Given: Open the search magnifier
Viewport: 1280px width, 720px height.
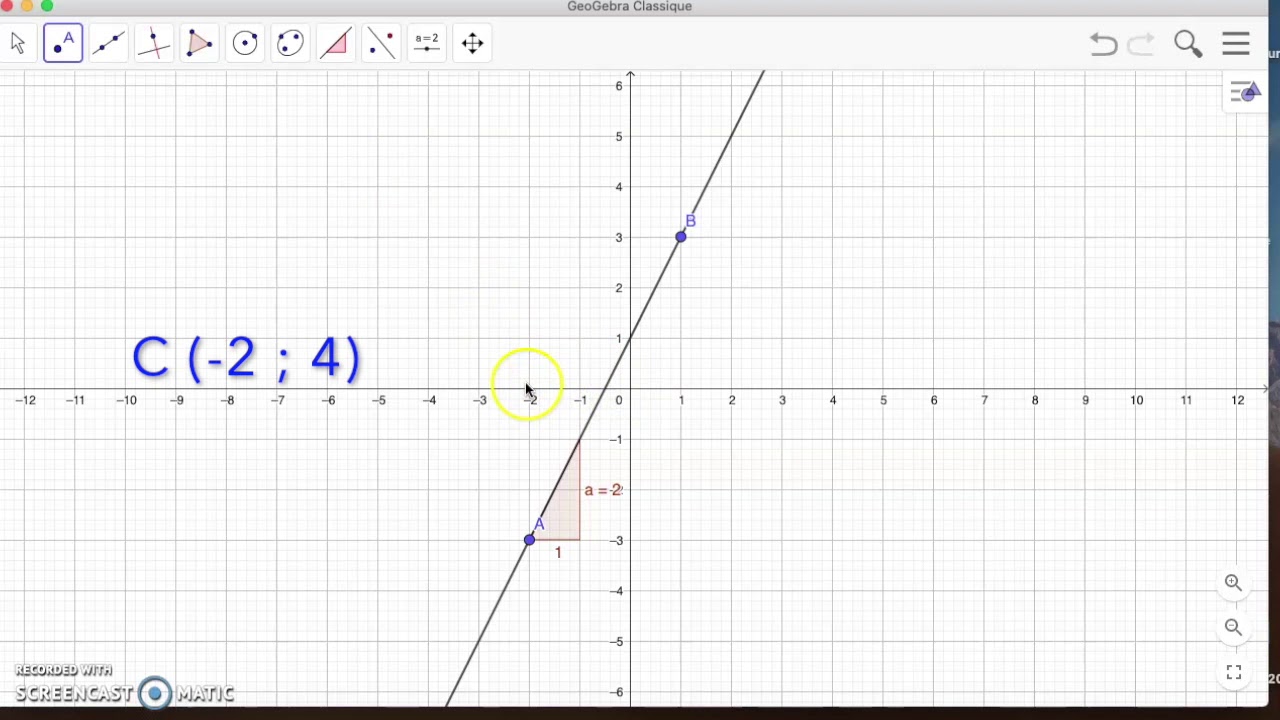Looking at the screenshot, I should pos(1188,44).
